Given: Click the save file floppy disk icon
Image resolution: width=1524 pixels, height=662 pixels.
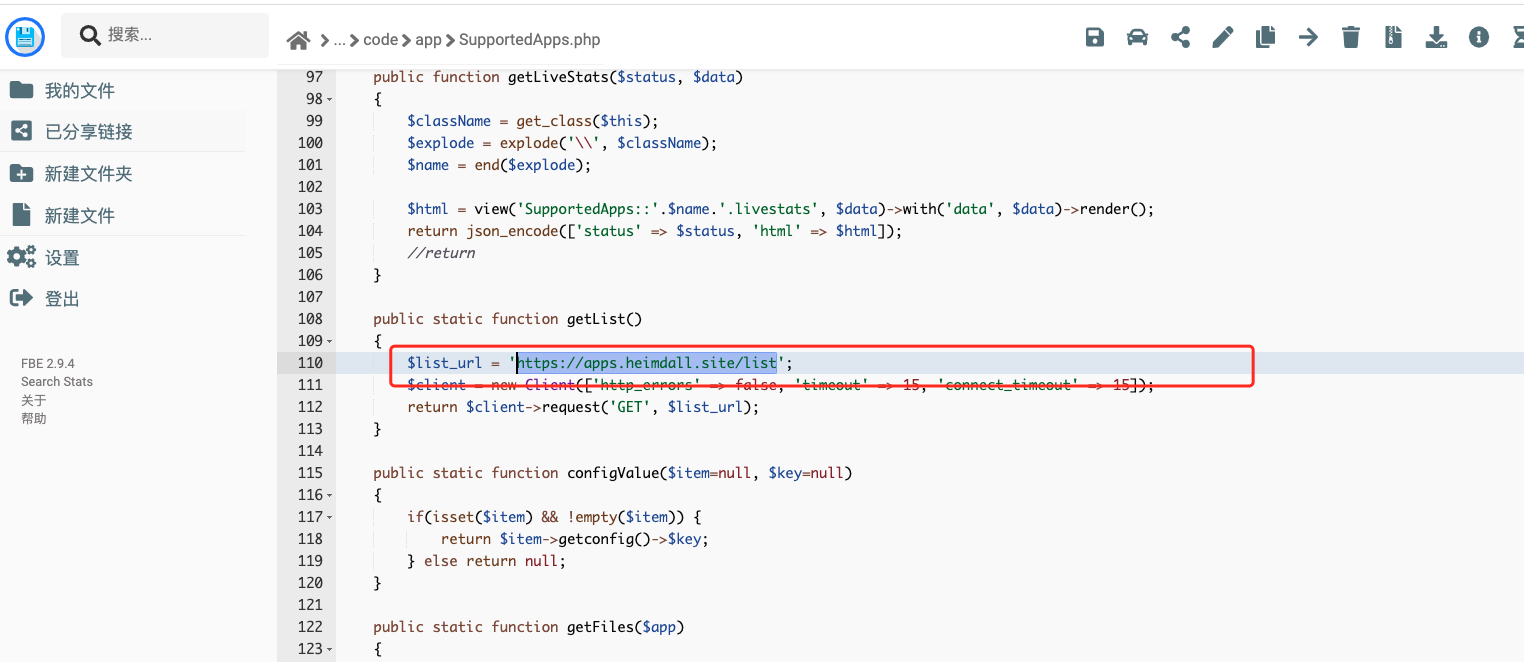Looking at the screenshot, I should 1095,38.
